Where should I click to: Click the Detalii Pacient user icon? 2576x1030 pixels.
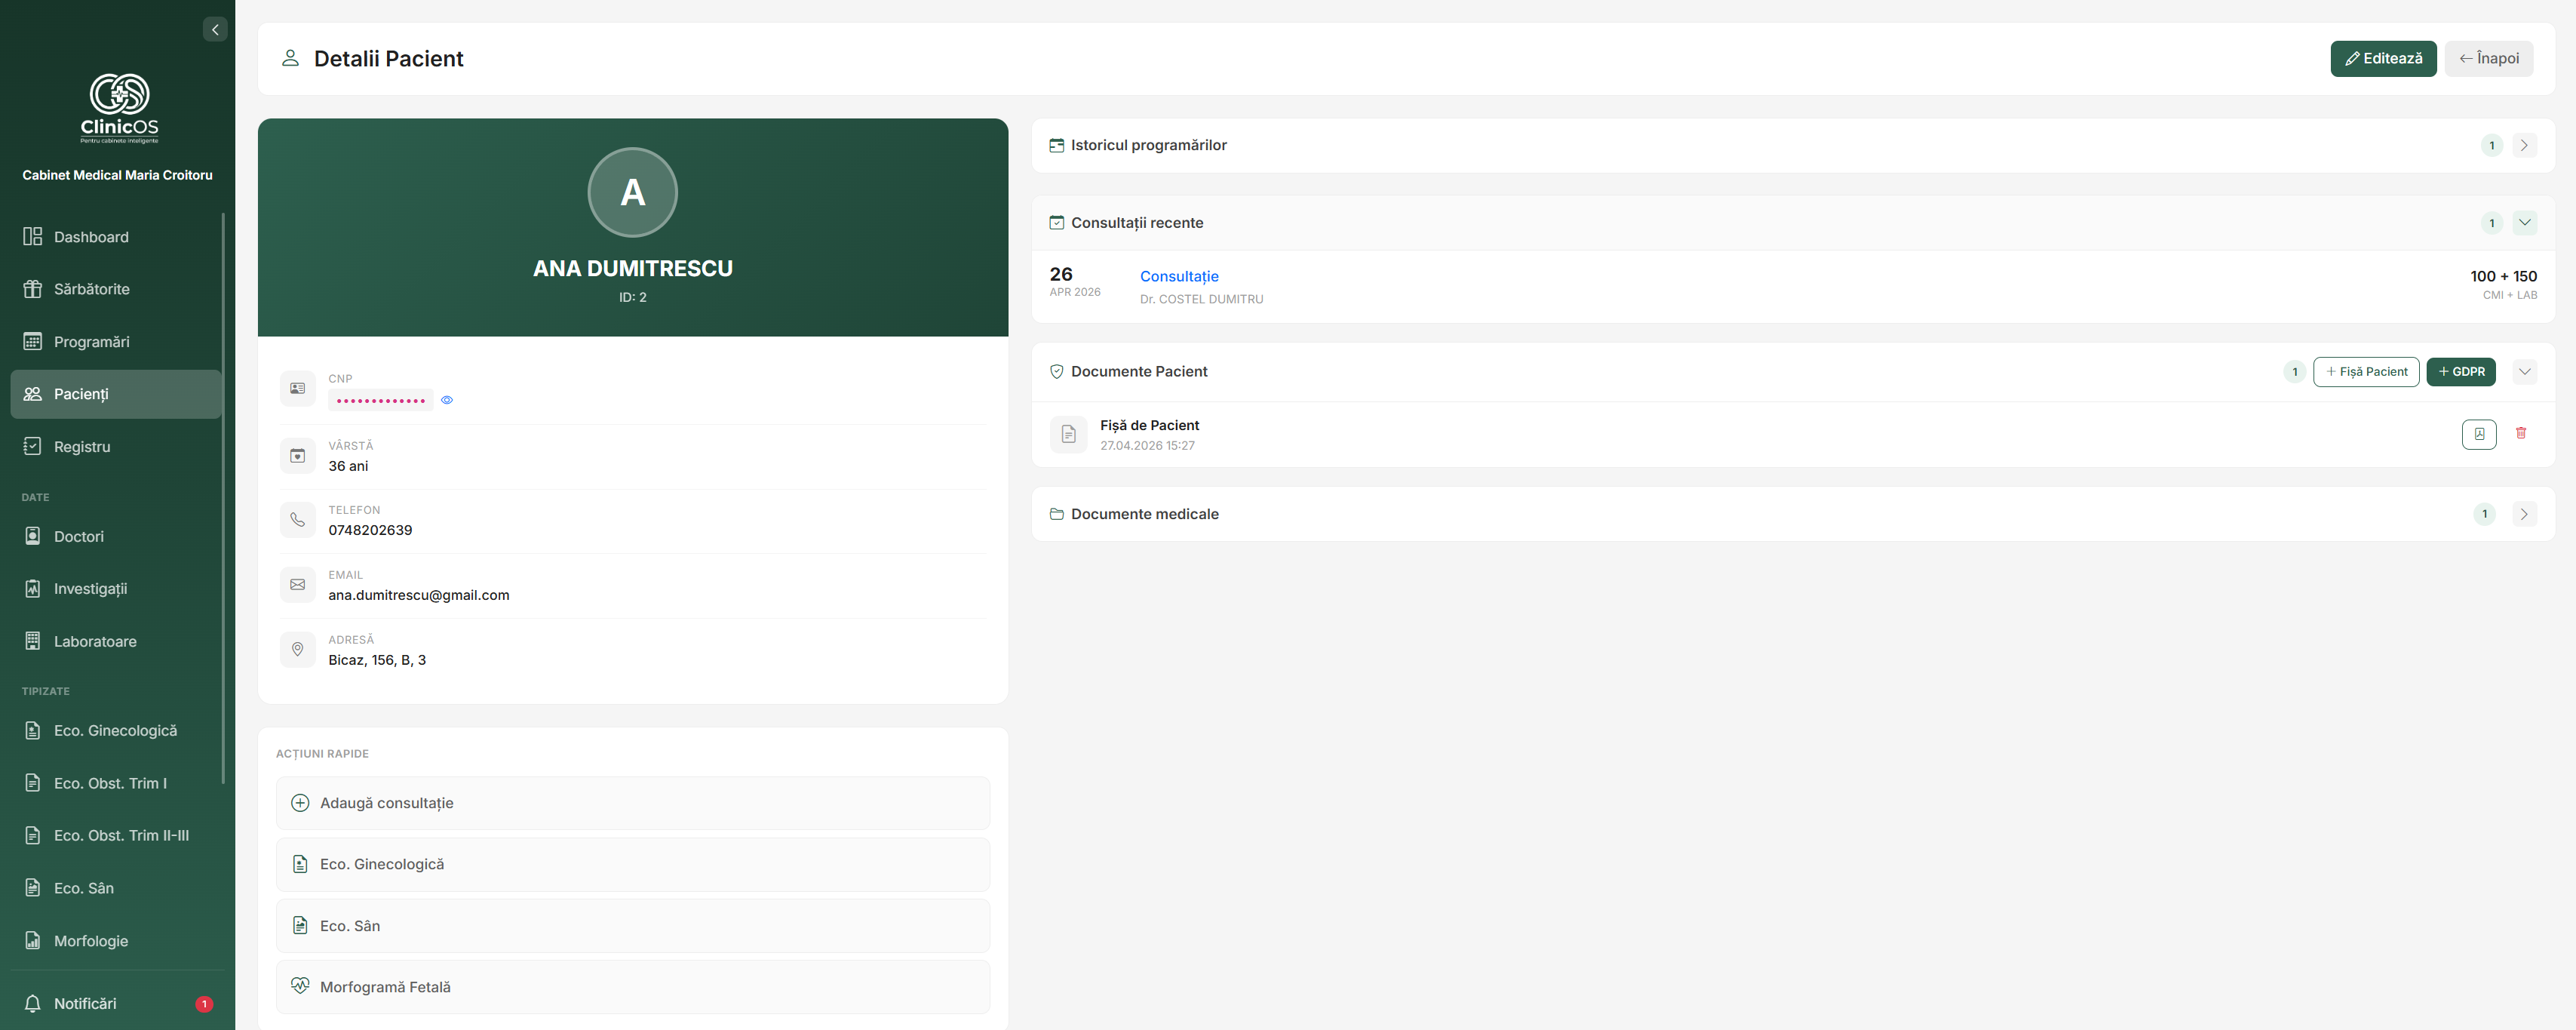(290, 58)
